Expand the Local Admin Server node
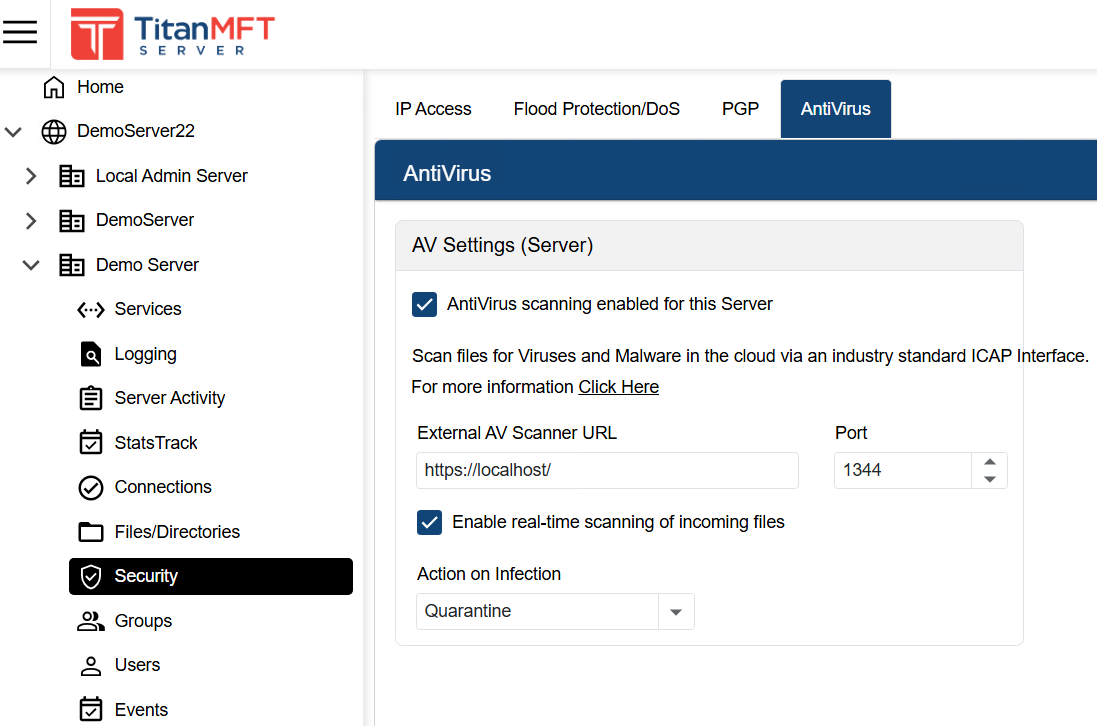Screen dimensions: 1097x726 (30, 175)
